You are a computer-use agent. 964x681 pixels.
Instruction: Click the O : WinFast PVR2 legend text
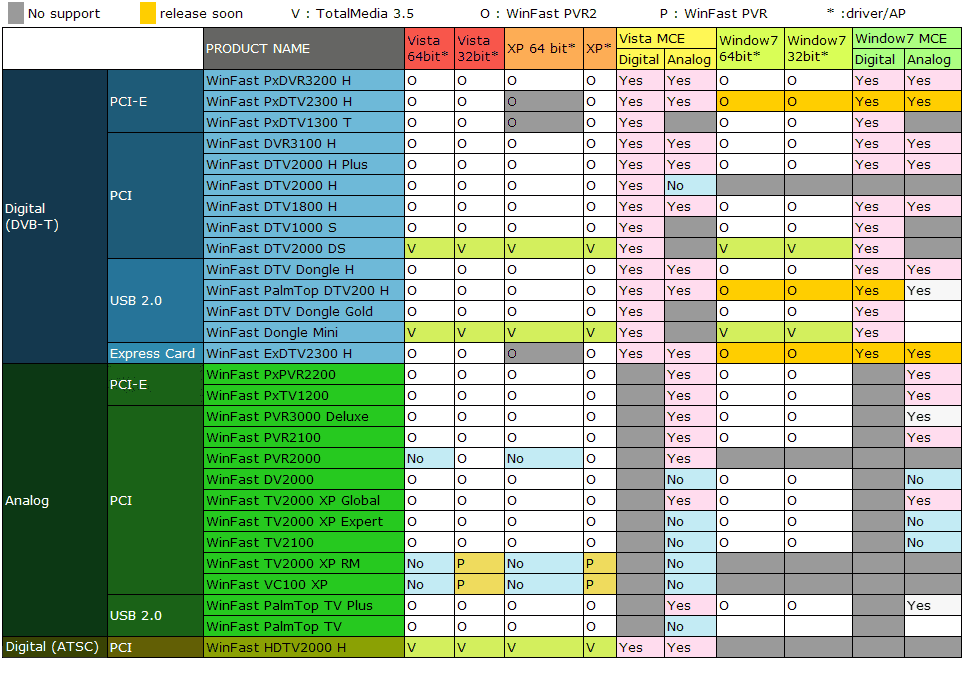[x=539, y=14]
